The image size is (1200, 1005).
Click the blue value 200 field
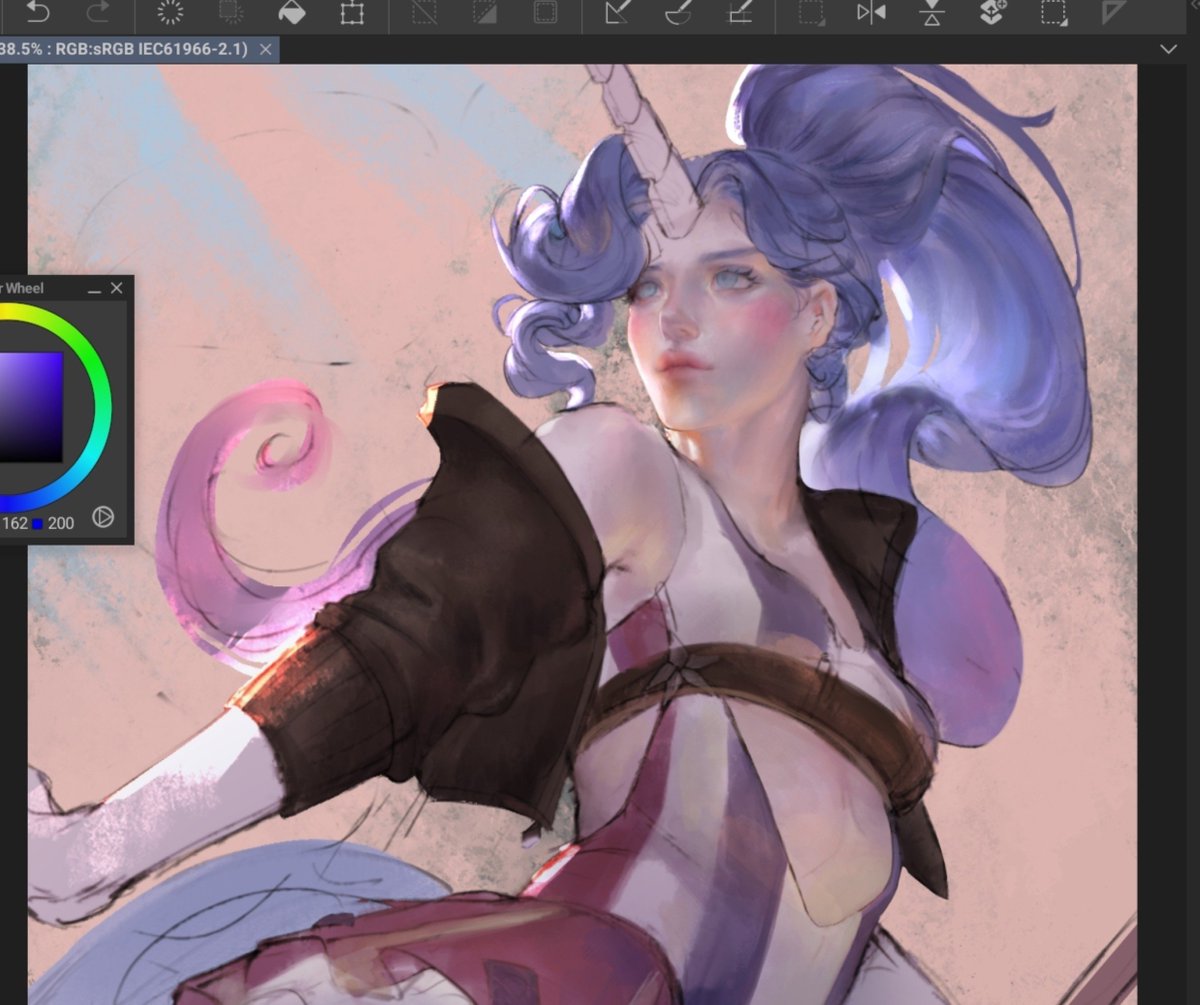[x=60, y=523]
